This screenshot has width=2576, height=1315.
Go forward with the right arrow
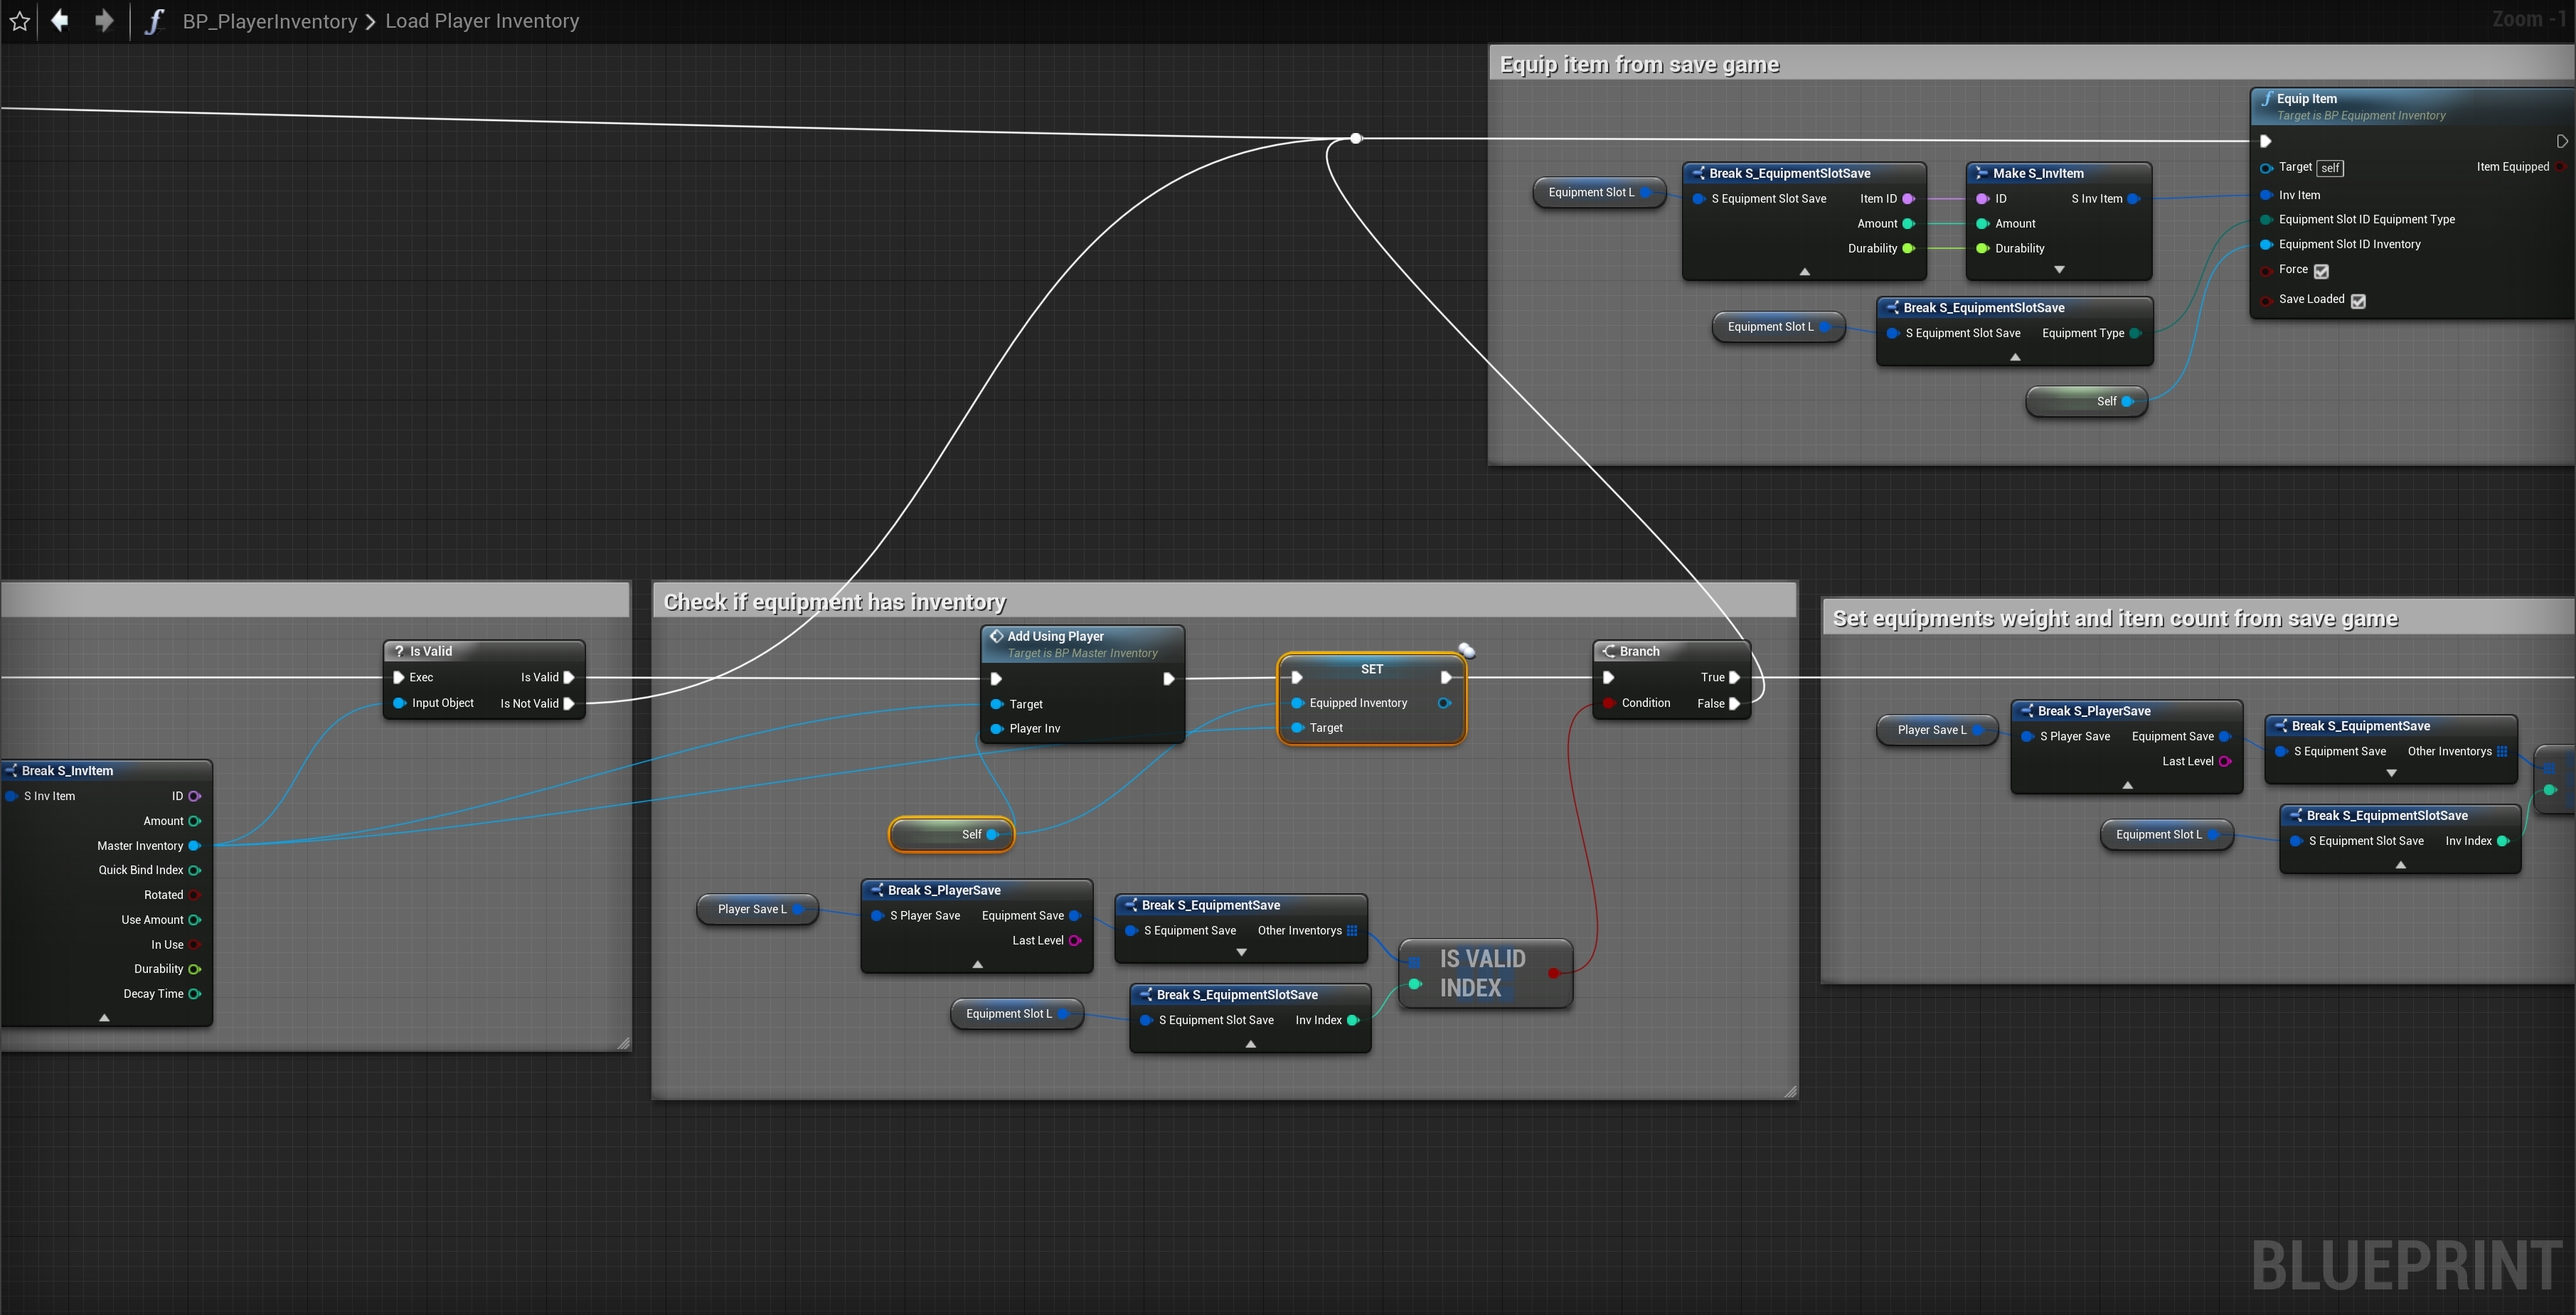pyautogui.click(x=104, y=21)
